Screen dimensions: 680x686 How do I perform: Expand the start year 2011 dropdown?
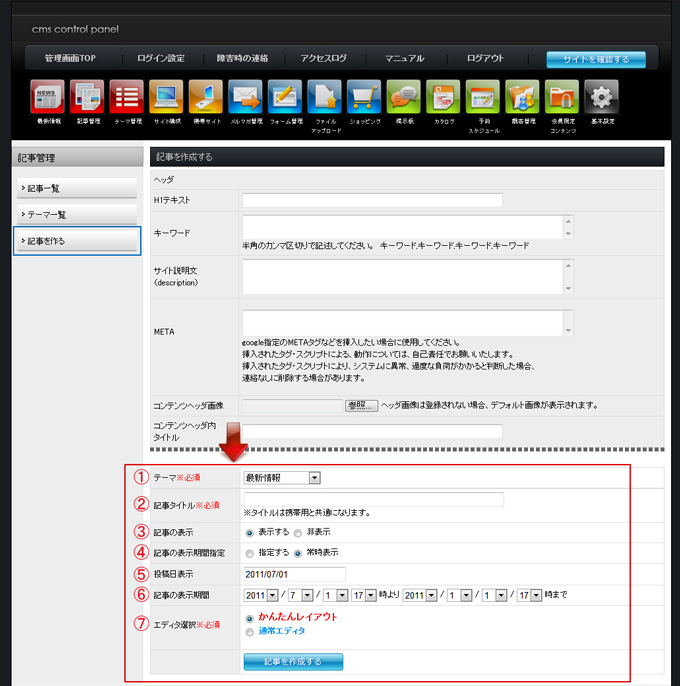[x=259, y=595]
